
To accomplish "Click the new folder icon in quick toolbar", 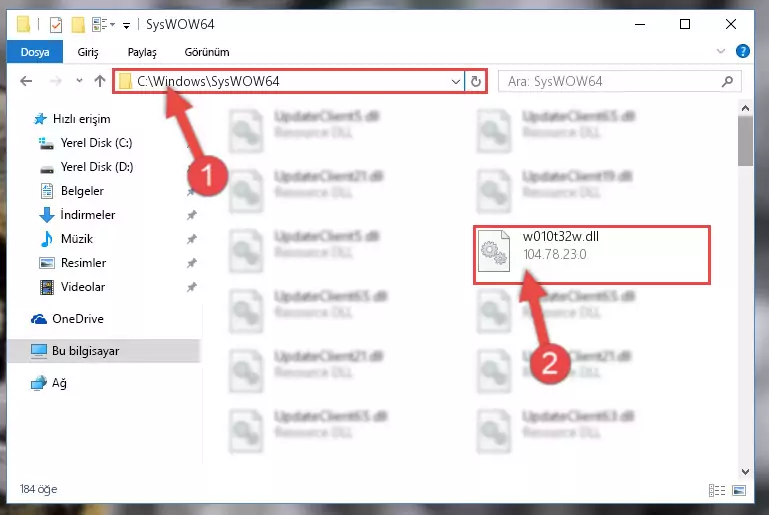I will [x=78, y=25].
